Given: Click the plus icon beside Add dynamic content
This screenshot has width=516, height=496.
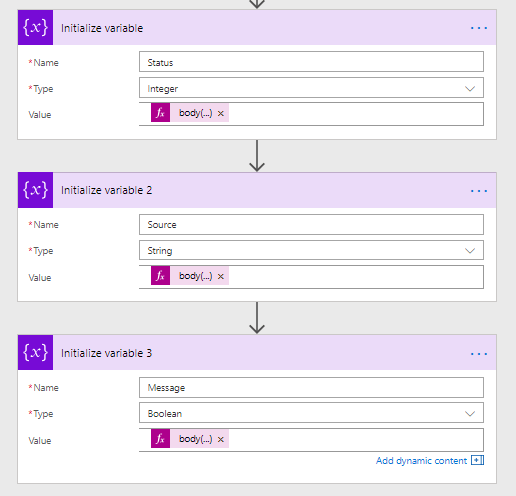Looking at the screenshot, I should click(477, 460).
